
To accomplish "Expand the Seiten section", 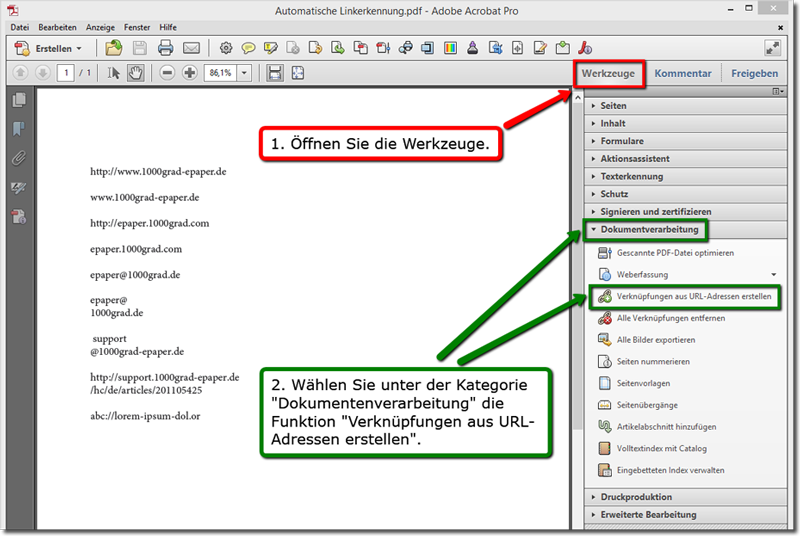I will 685,106.
